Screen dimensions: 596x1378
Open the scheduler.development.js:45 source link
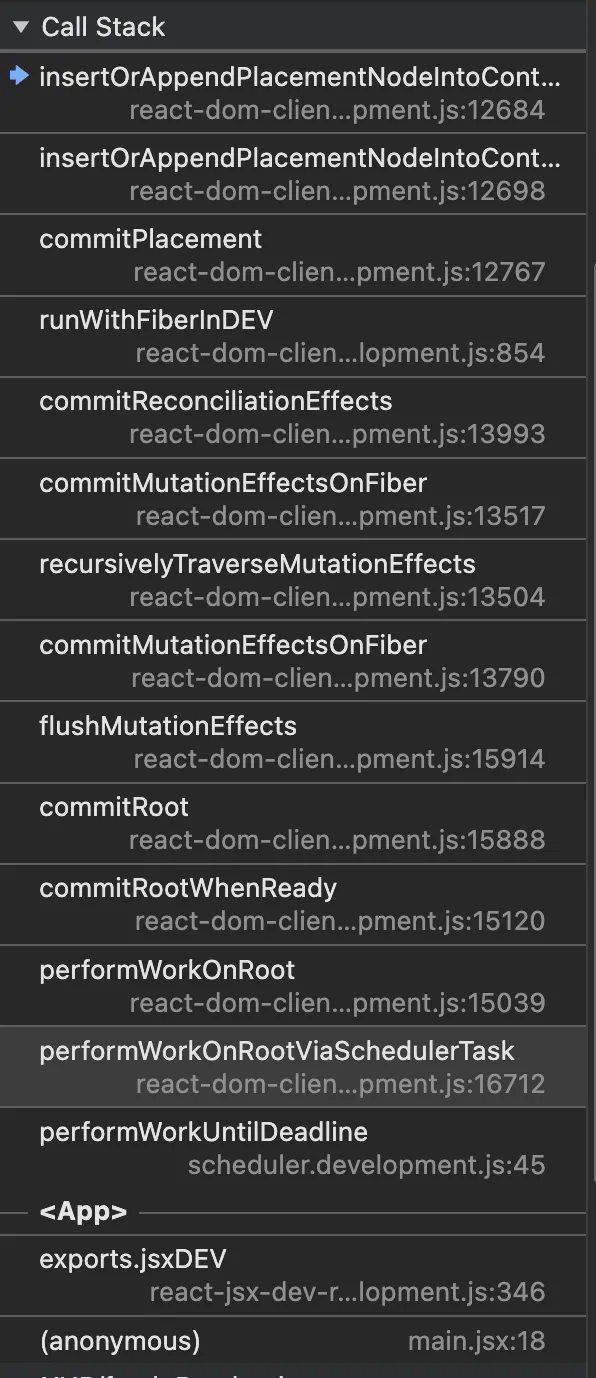click(366, 1165)
